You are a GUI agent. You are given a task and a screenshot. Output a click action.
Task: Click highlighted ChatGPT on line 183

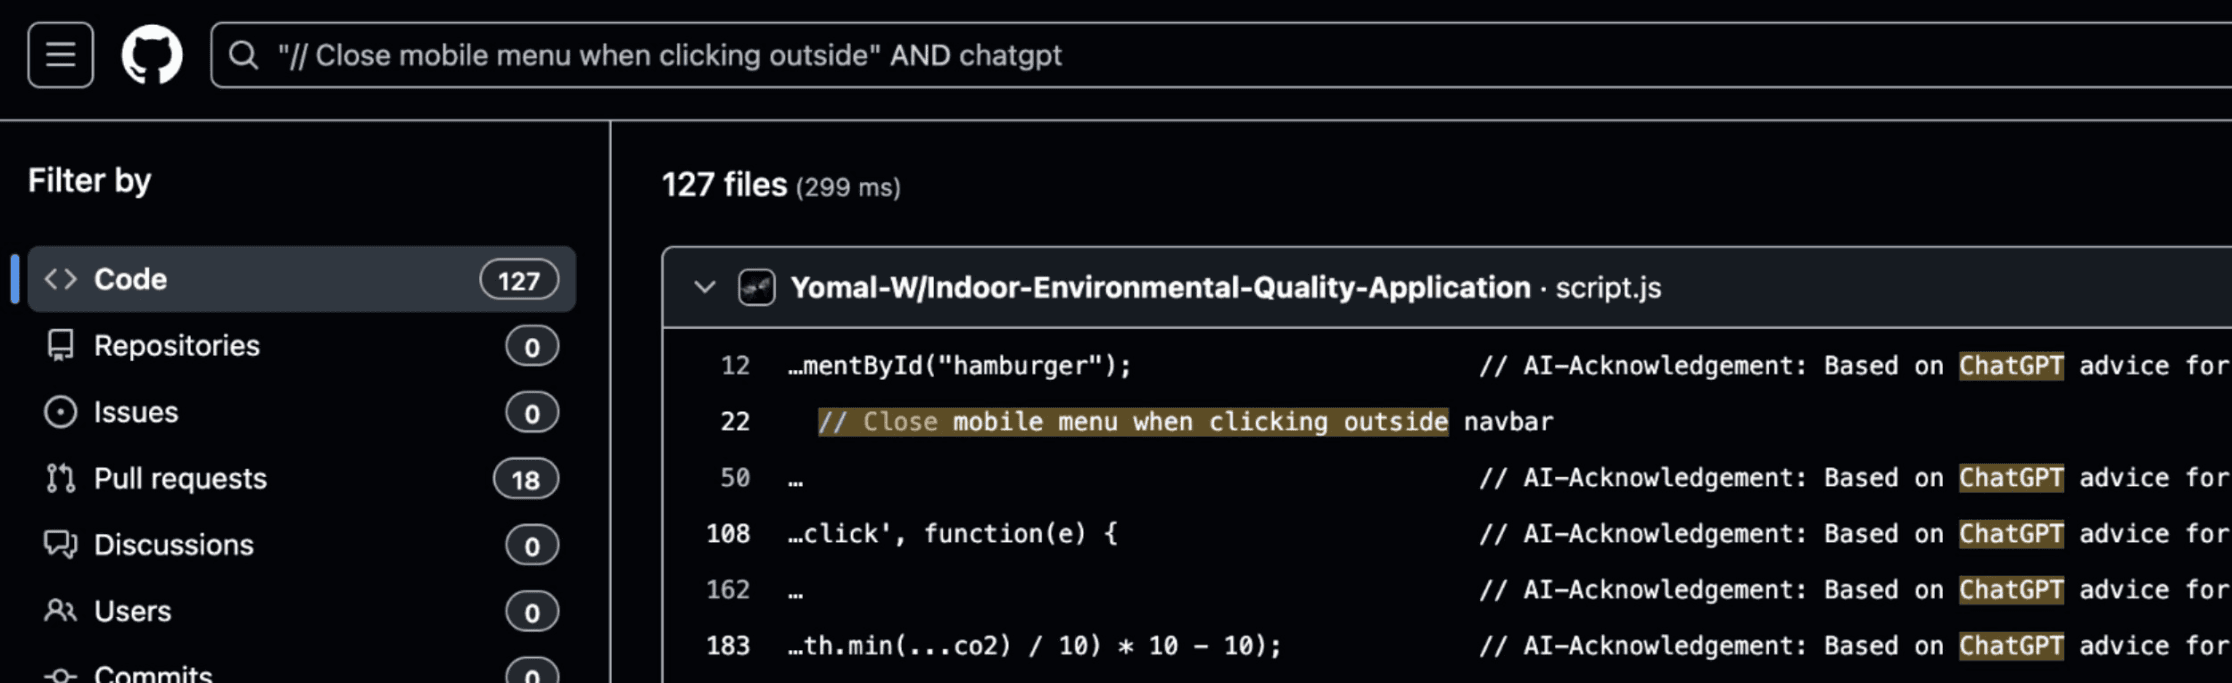(x=2011, y=646)
